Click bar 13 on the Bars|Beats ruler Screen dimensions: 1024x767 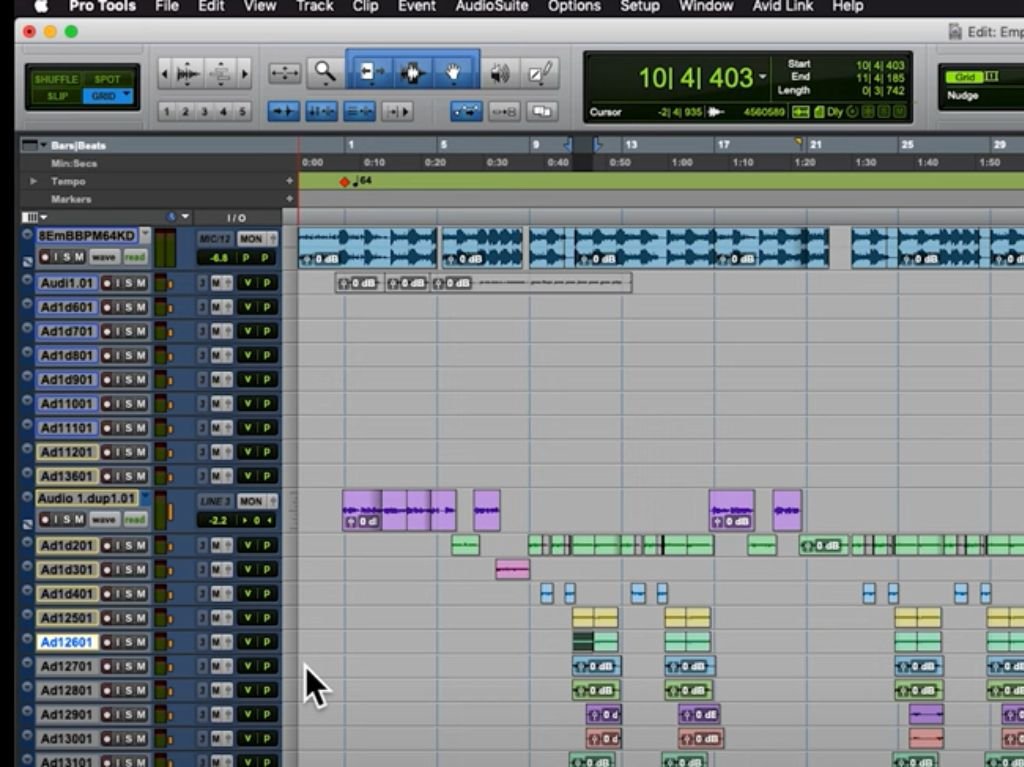[x=631, y=145]
